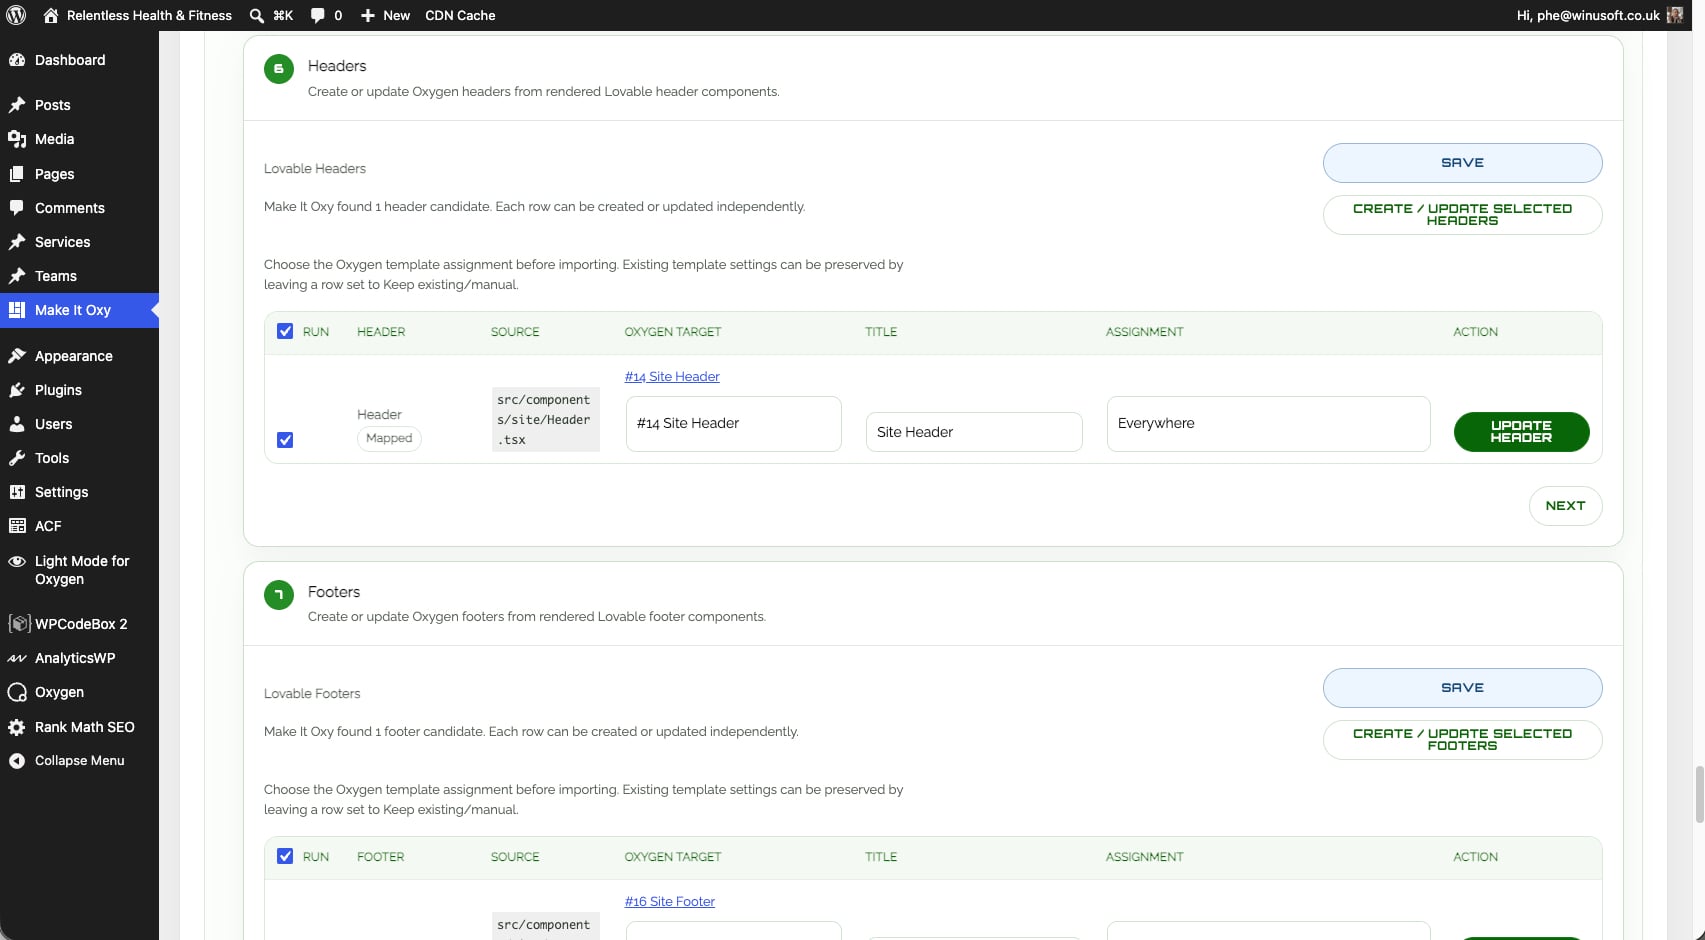Open the Dashboard menu label
Image resolution: width=1705 pixels, height=940 pixels.
70,60
